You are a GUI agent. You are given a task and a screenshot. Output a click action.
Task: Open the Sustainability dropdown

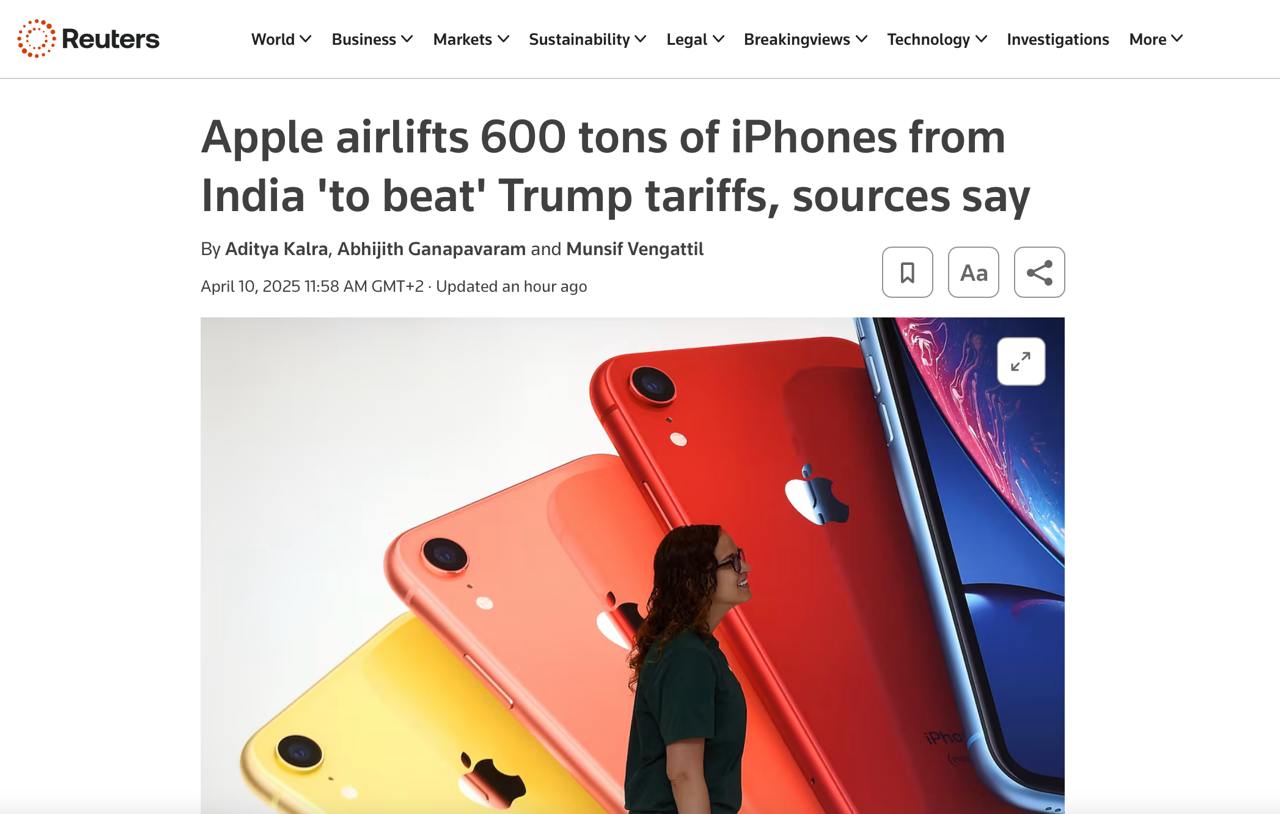coord(588,39)
